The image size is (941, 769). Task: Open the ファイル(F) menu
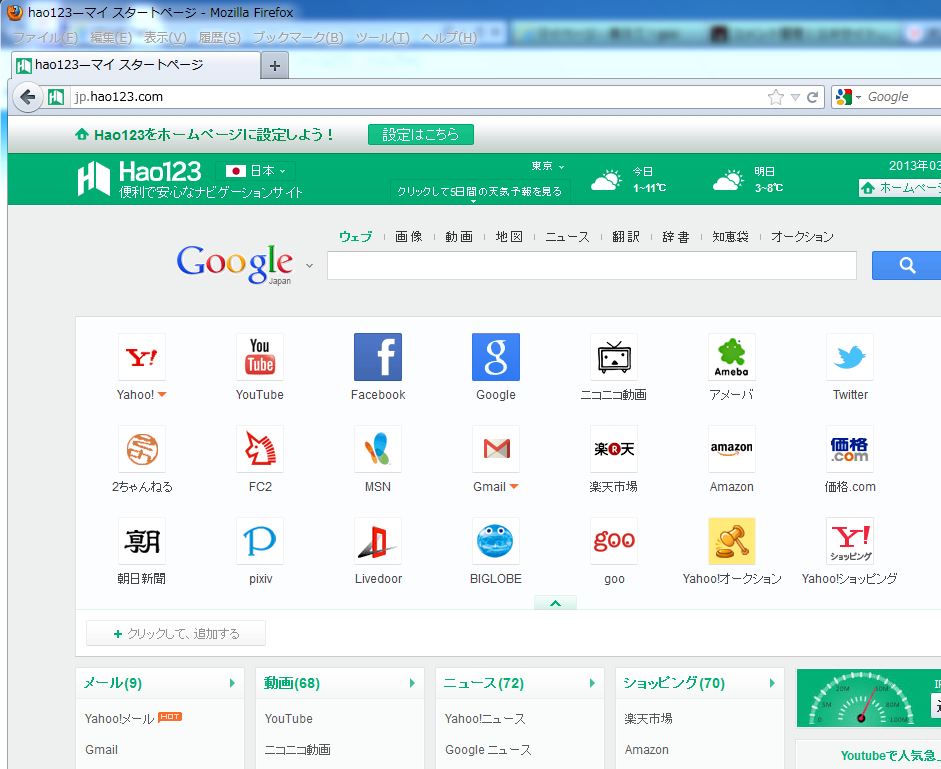click(46, 38)
